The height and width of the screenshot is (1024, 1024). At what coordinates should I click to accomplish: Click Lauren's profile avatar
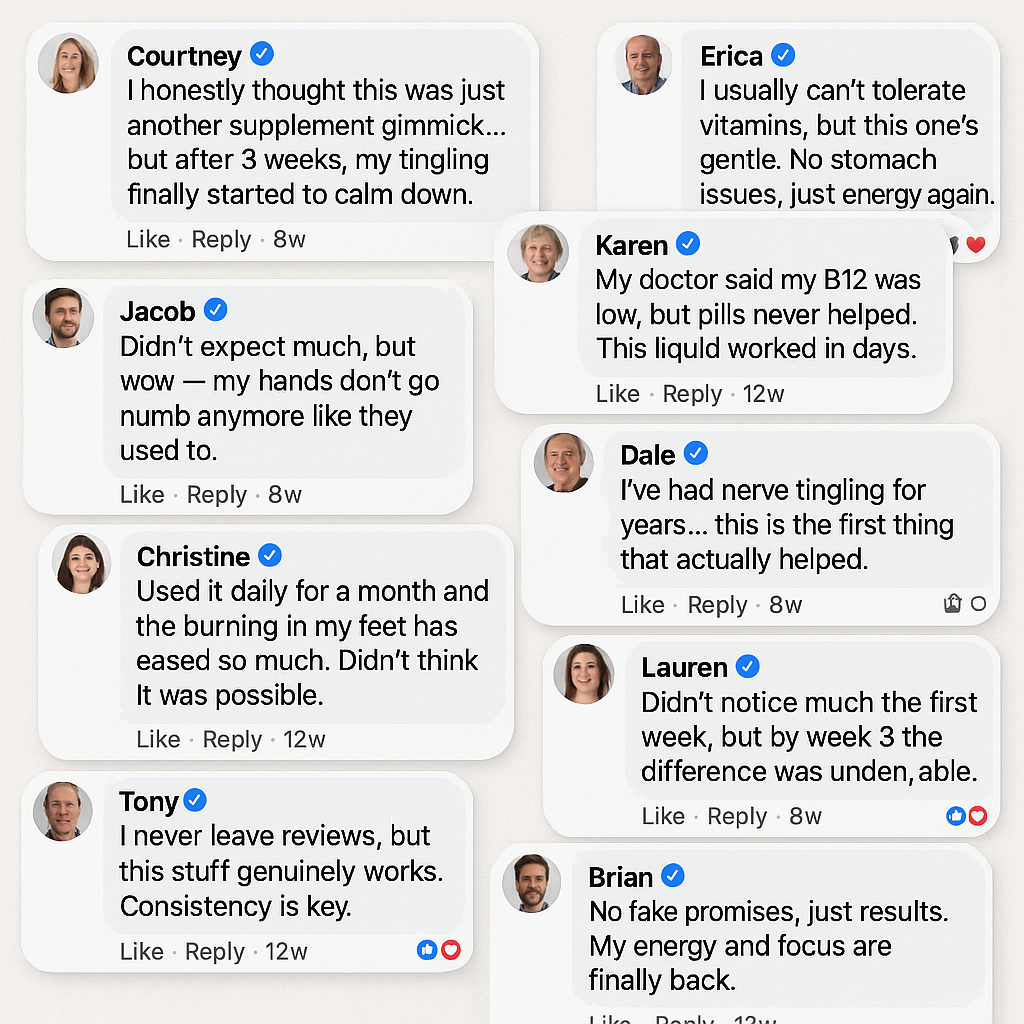point(584,673)
